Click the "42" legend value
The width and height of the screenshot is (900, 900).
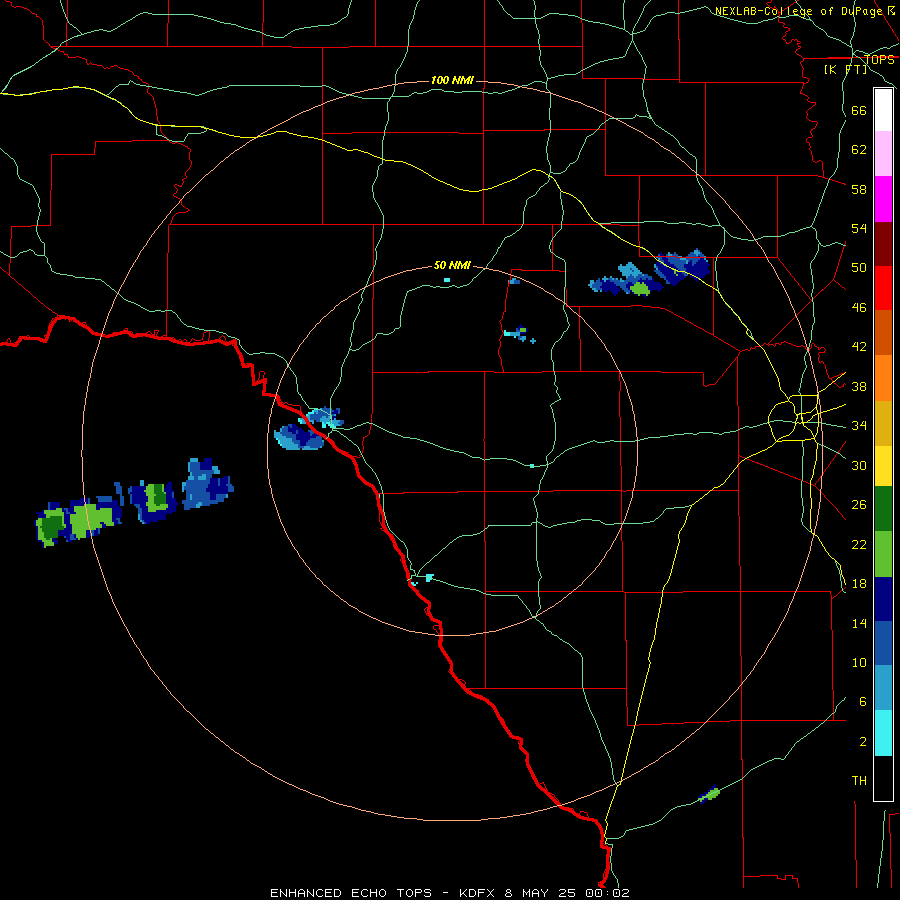(x=859, y=346)
